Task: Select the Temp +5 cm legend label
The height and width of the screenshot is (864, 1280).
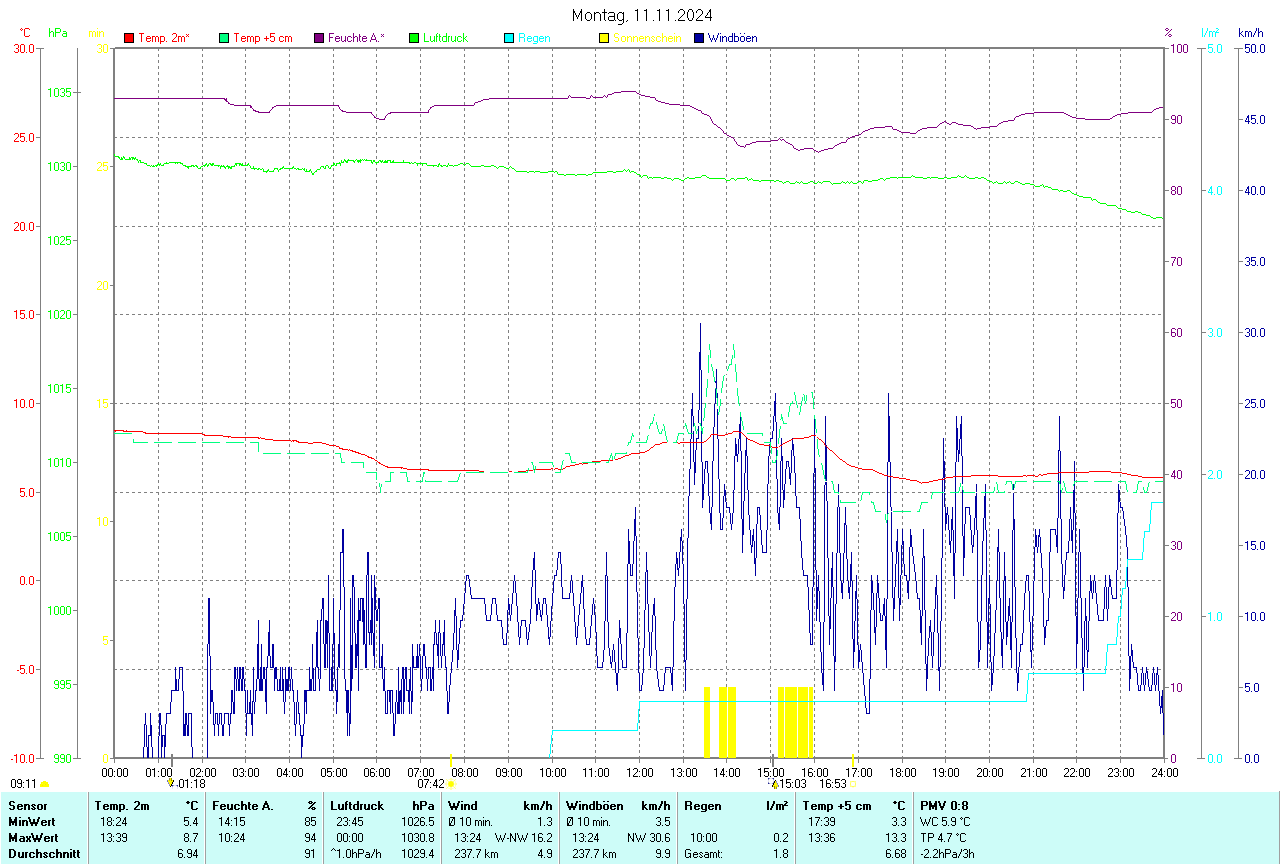Action: pyautogui.click(x=262, y=38)
